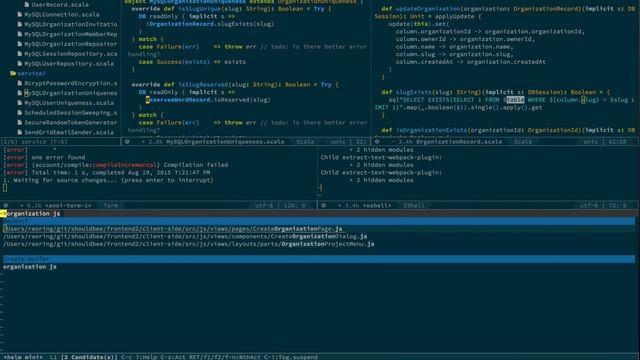Click the file icon beside MySQLConnection.scala
The image size is (640, 360).
(19, 14)
